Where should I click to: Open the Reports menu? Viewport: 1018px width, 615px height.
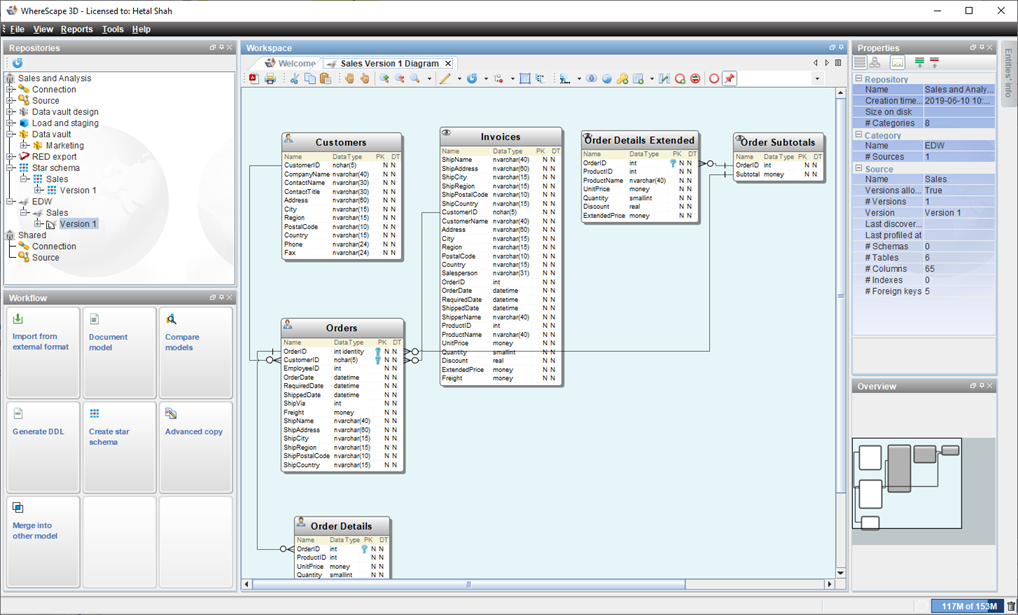[x=77, y=29]
